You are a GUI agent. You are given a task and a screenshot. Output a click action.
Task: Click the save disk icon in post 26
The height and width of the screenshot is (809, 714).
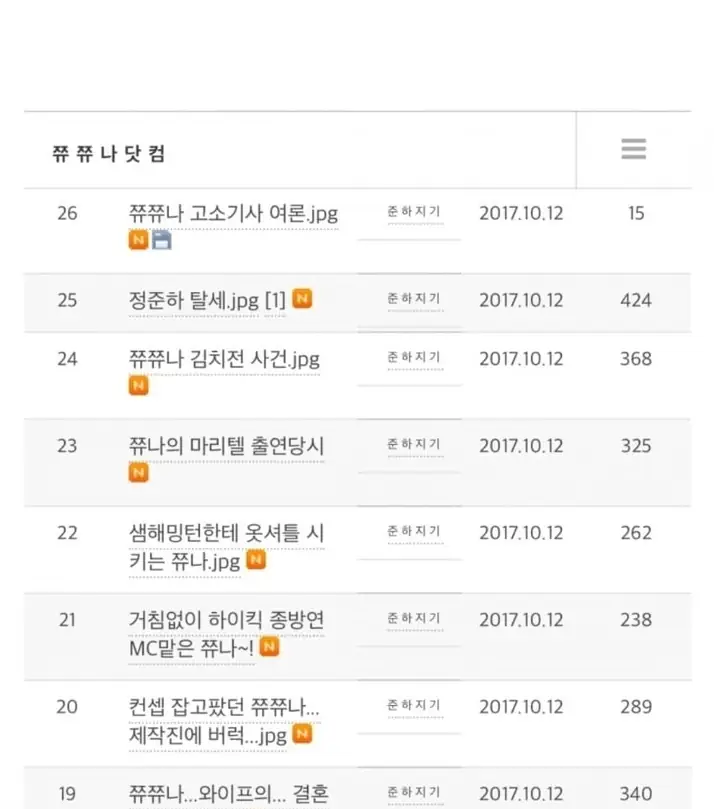pos(161,240)
